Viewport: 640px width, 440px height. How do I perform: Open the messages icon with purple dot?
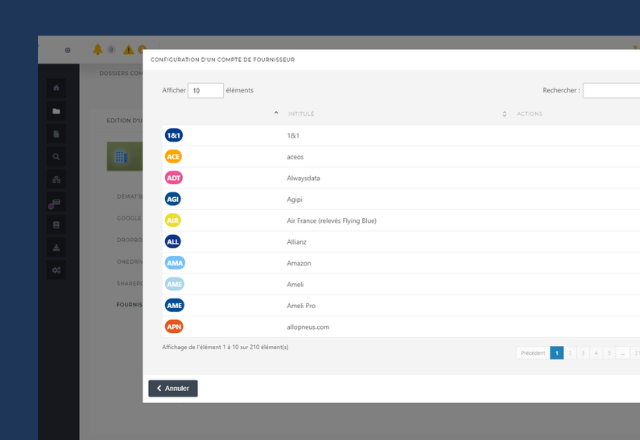(56, 202)
